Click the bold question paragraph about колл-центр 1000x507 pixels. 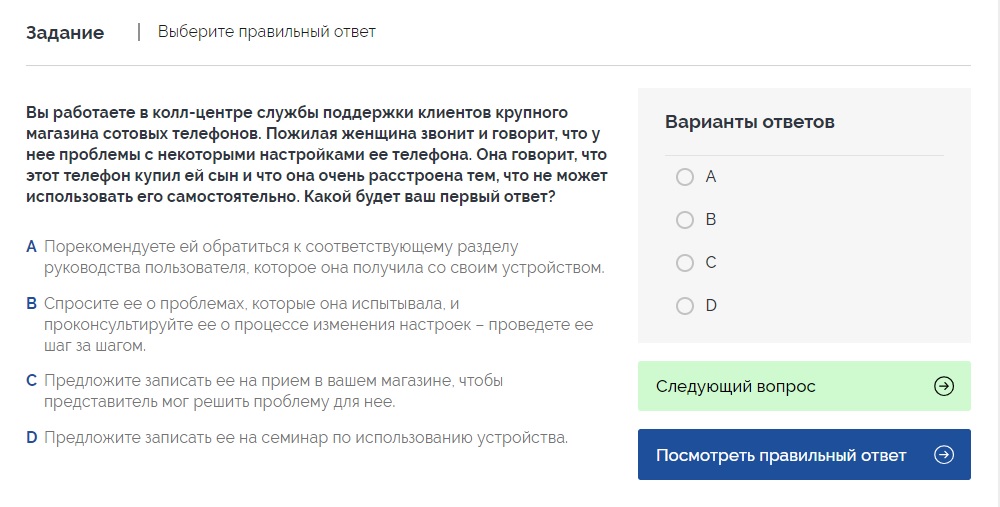(x=316, y=154)
